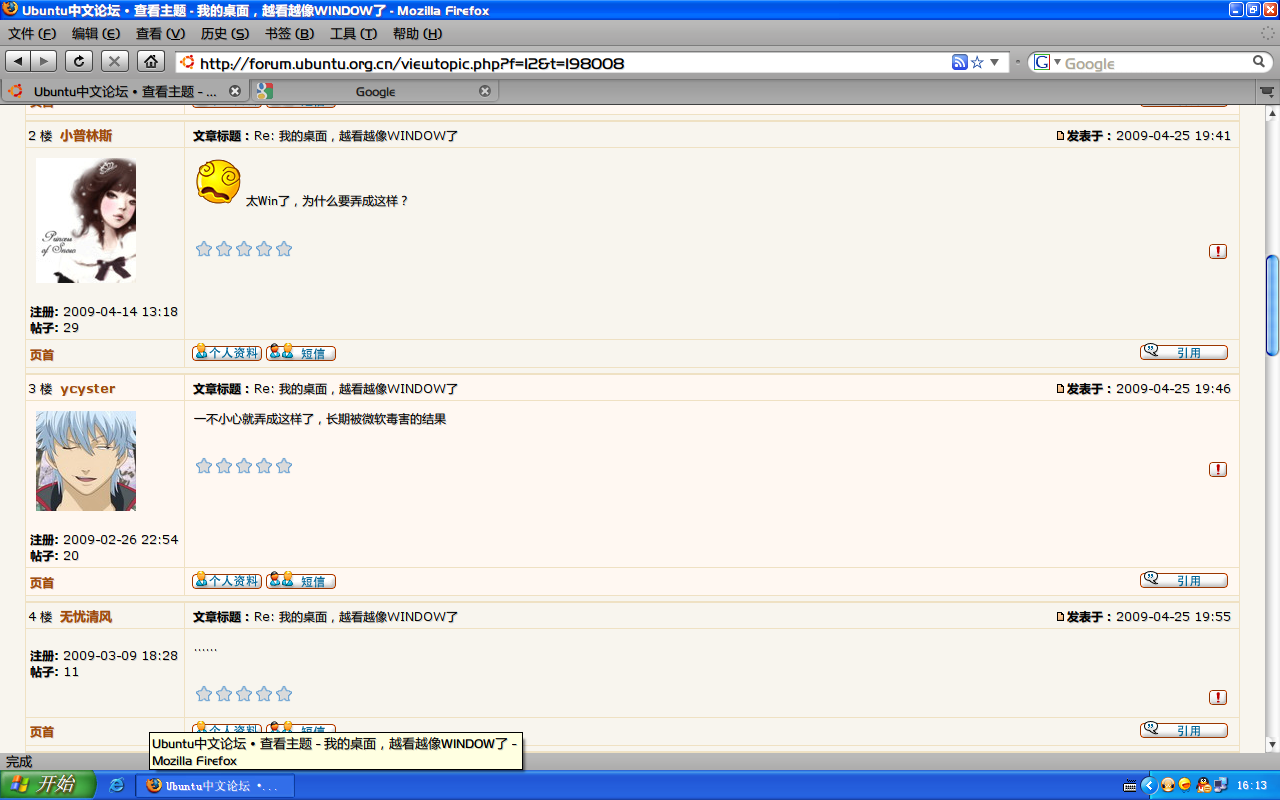This screenshot has height=800, width=1280.
Task: Open the 历史 (S) menu
Action: 225,34
